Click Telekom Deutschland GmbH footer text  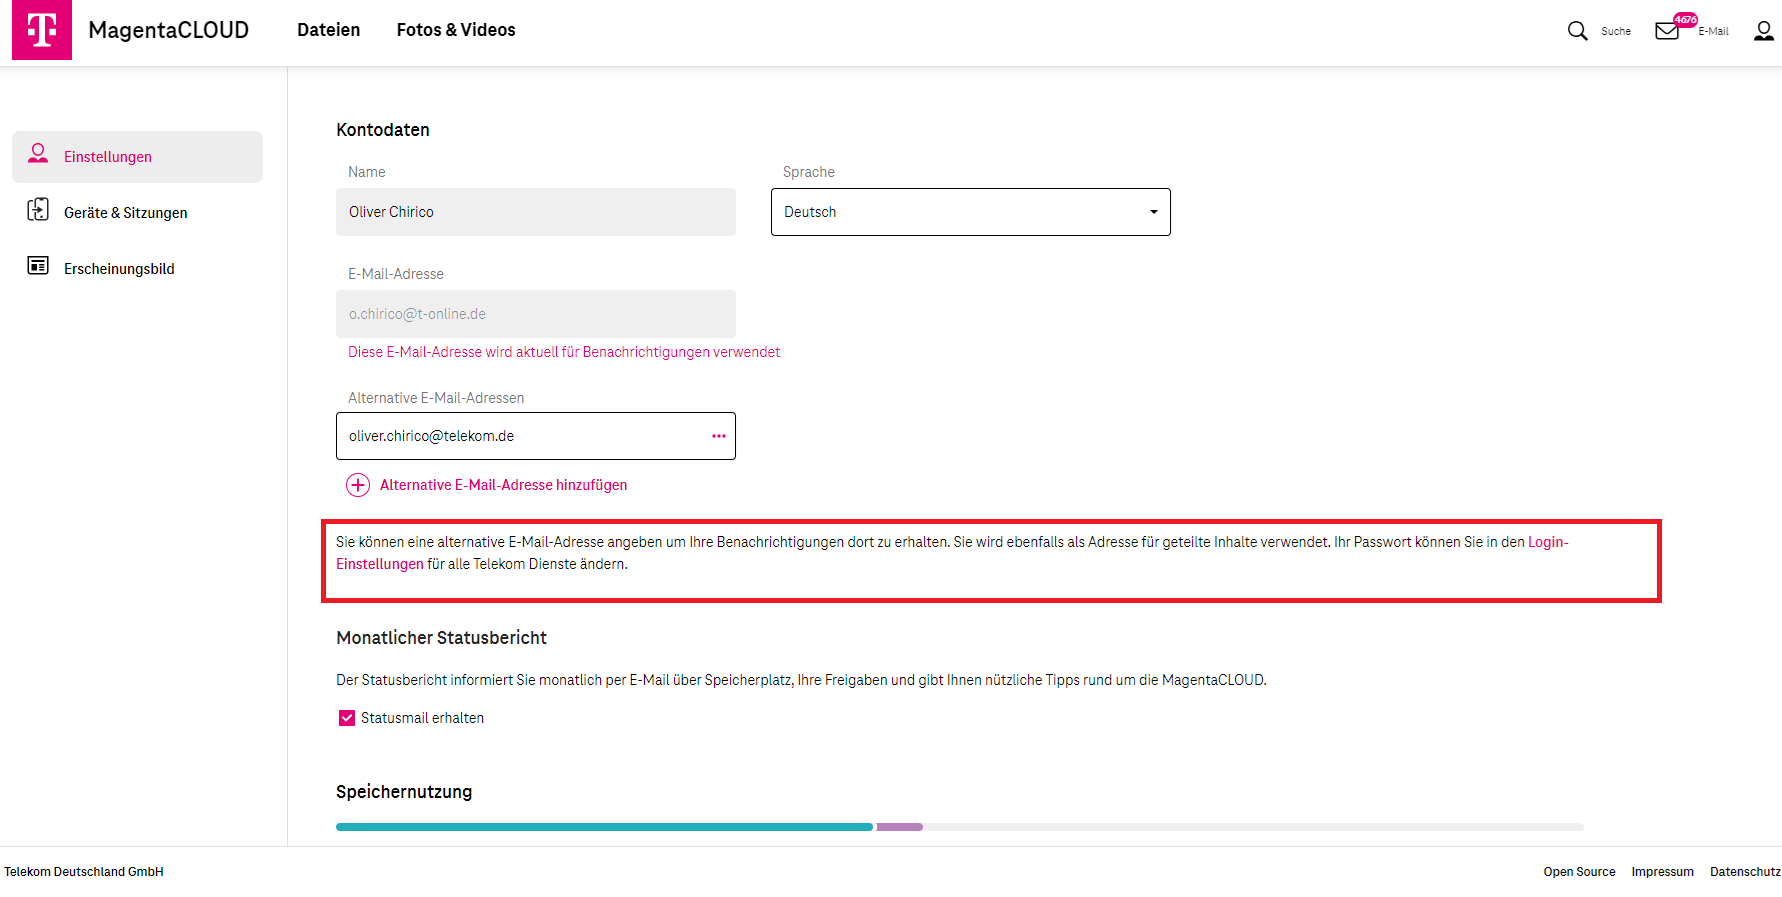[x=84, y=872]
